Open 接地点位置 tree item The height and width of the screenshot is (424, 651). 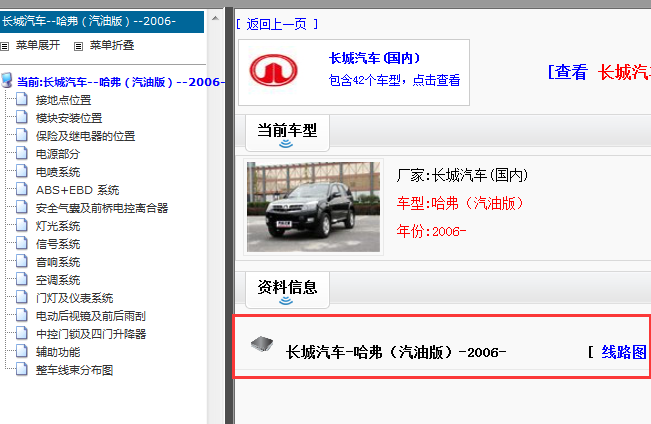[x=64, y=100]
